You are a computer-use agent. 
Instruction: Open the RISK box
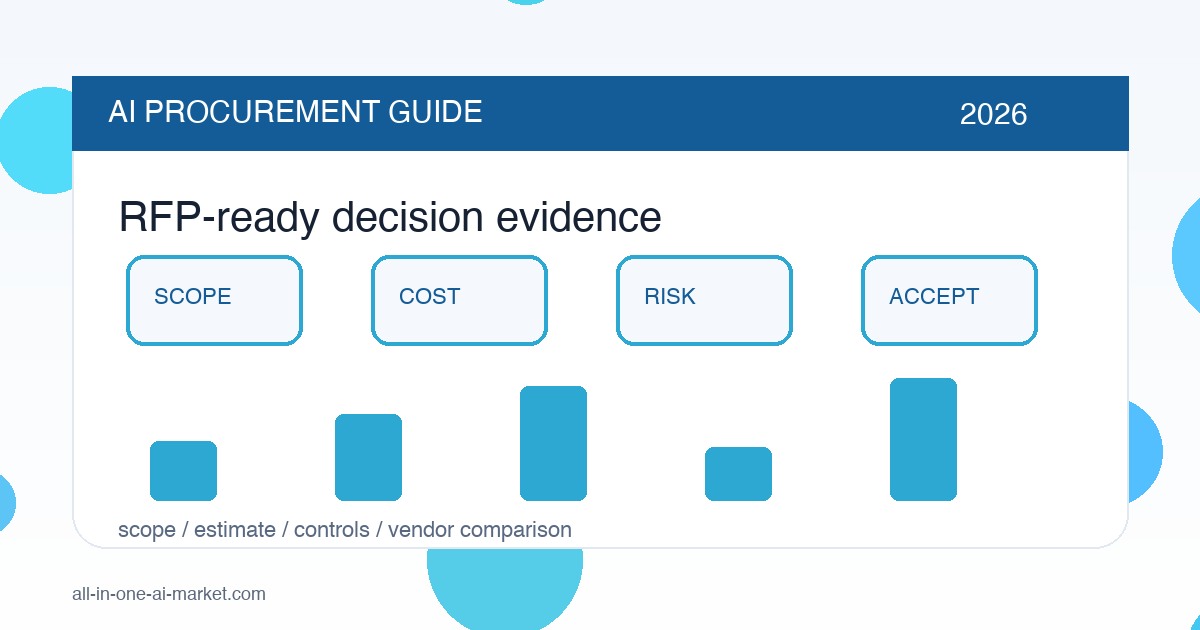tap(704, 300)
